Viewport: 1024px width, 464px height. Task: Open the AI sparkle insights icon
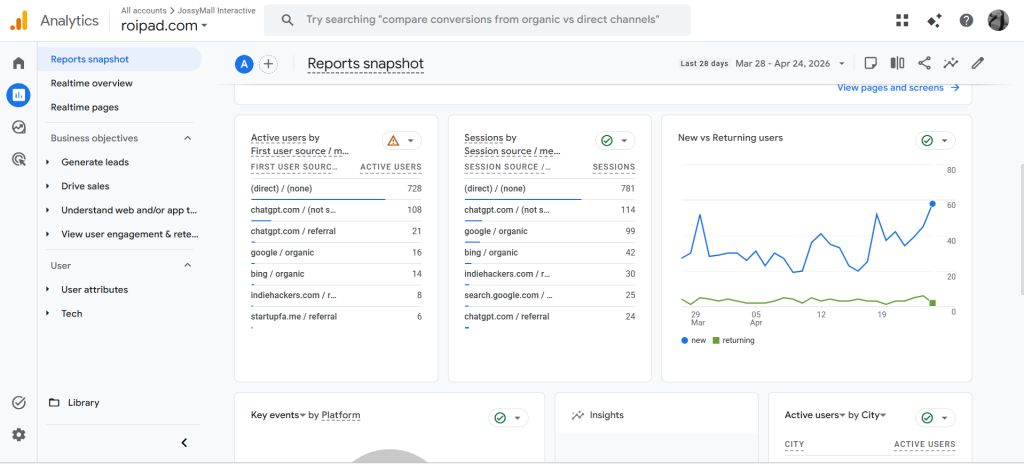click(934, 21)
